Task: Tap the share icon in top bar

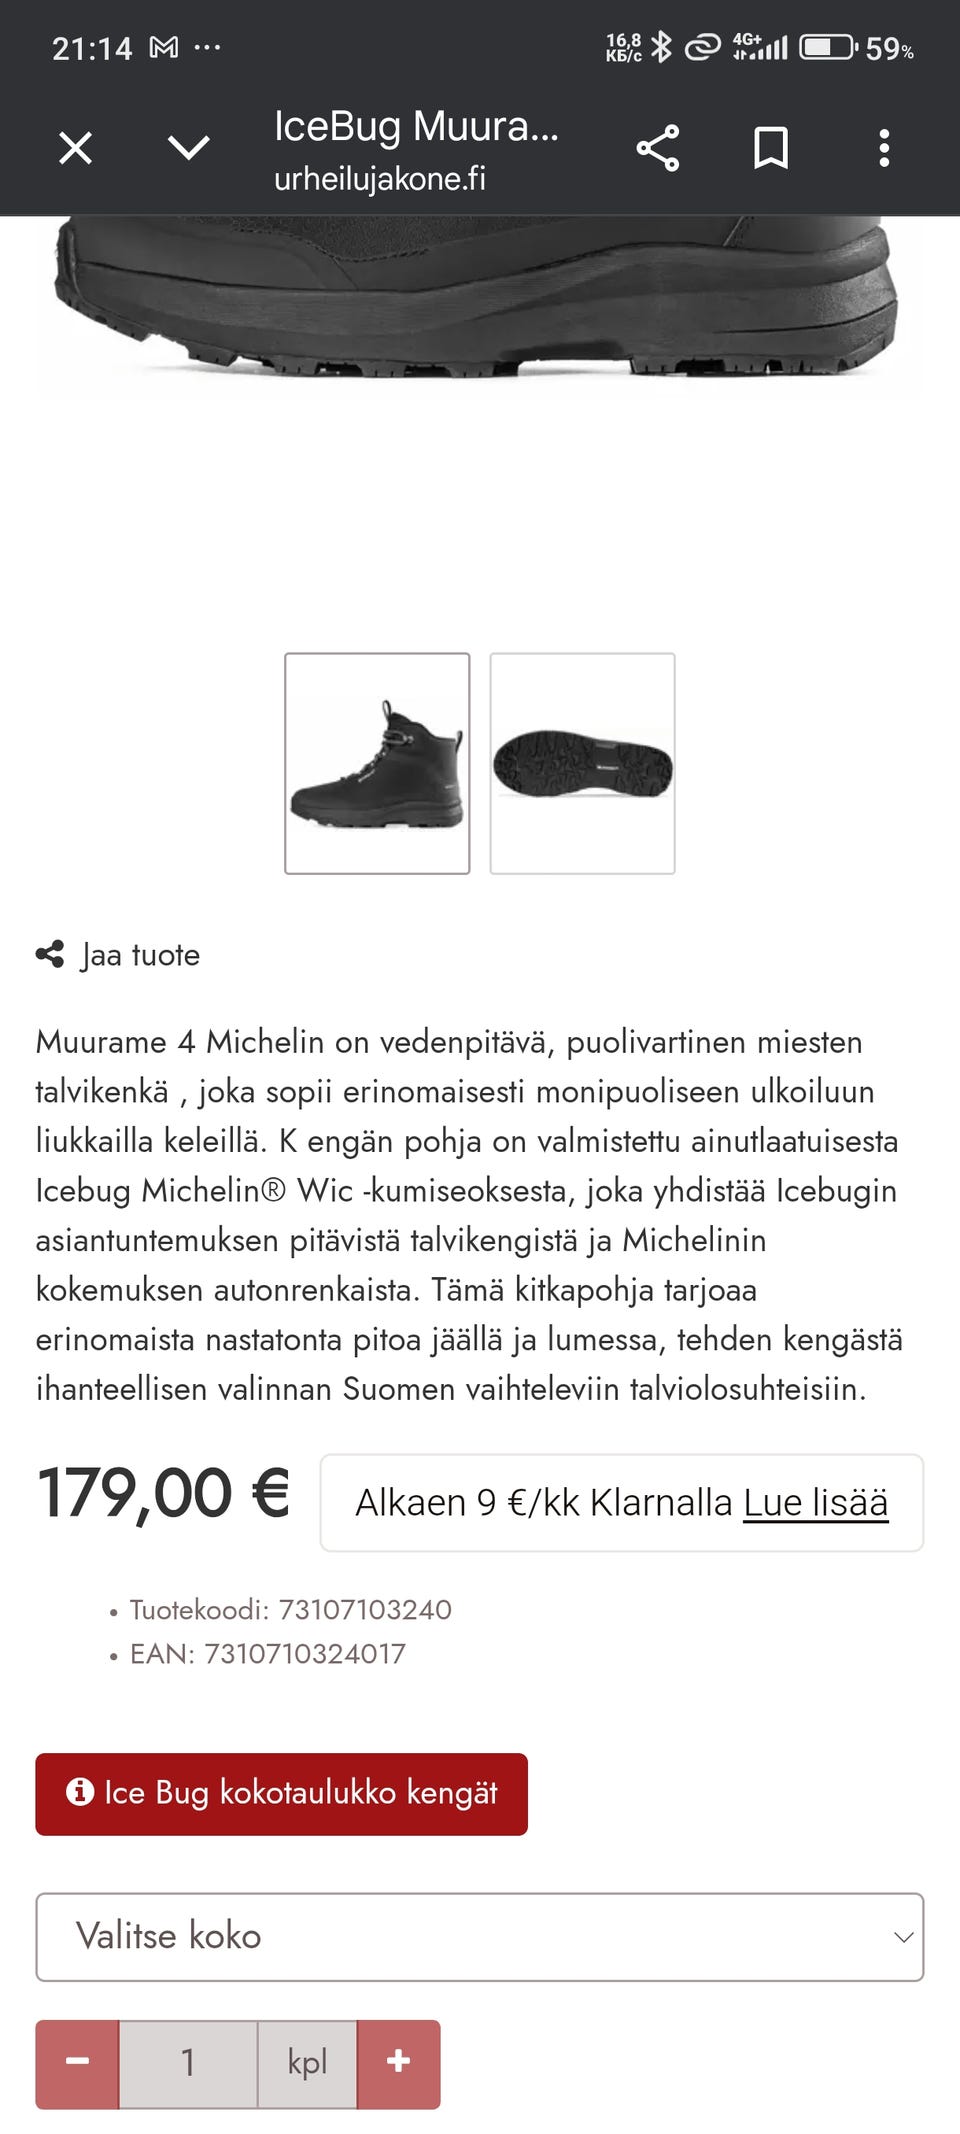Action: point(658,149)
